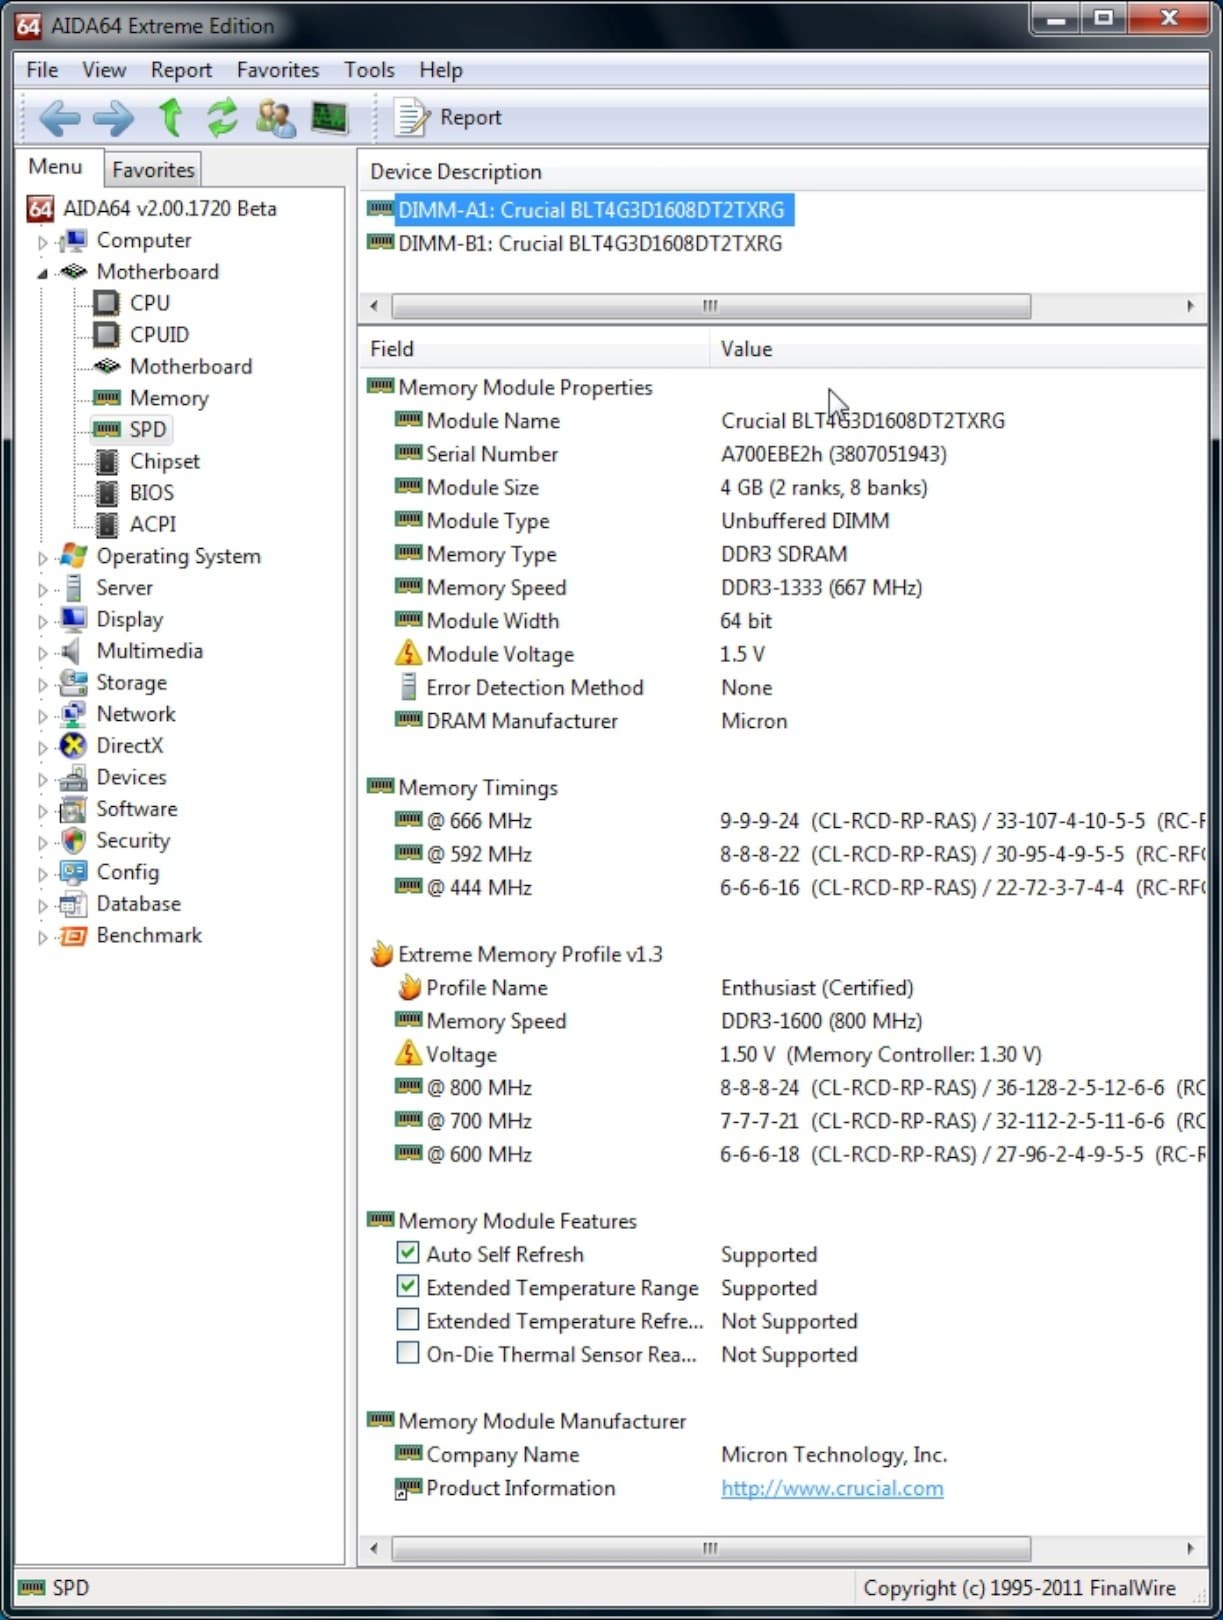Screen dimensions: 1223x1620
Task: Click the Database icon in tree
Action: coord(73,904)
